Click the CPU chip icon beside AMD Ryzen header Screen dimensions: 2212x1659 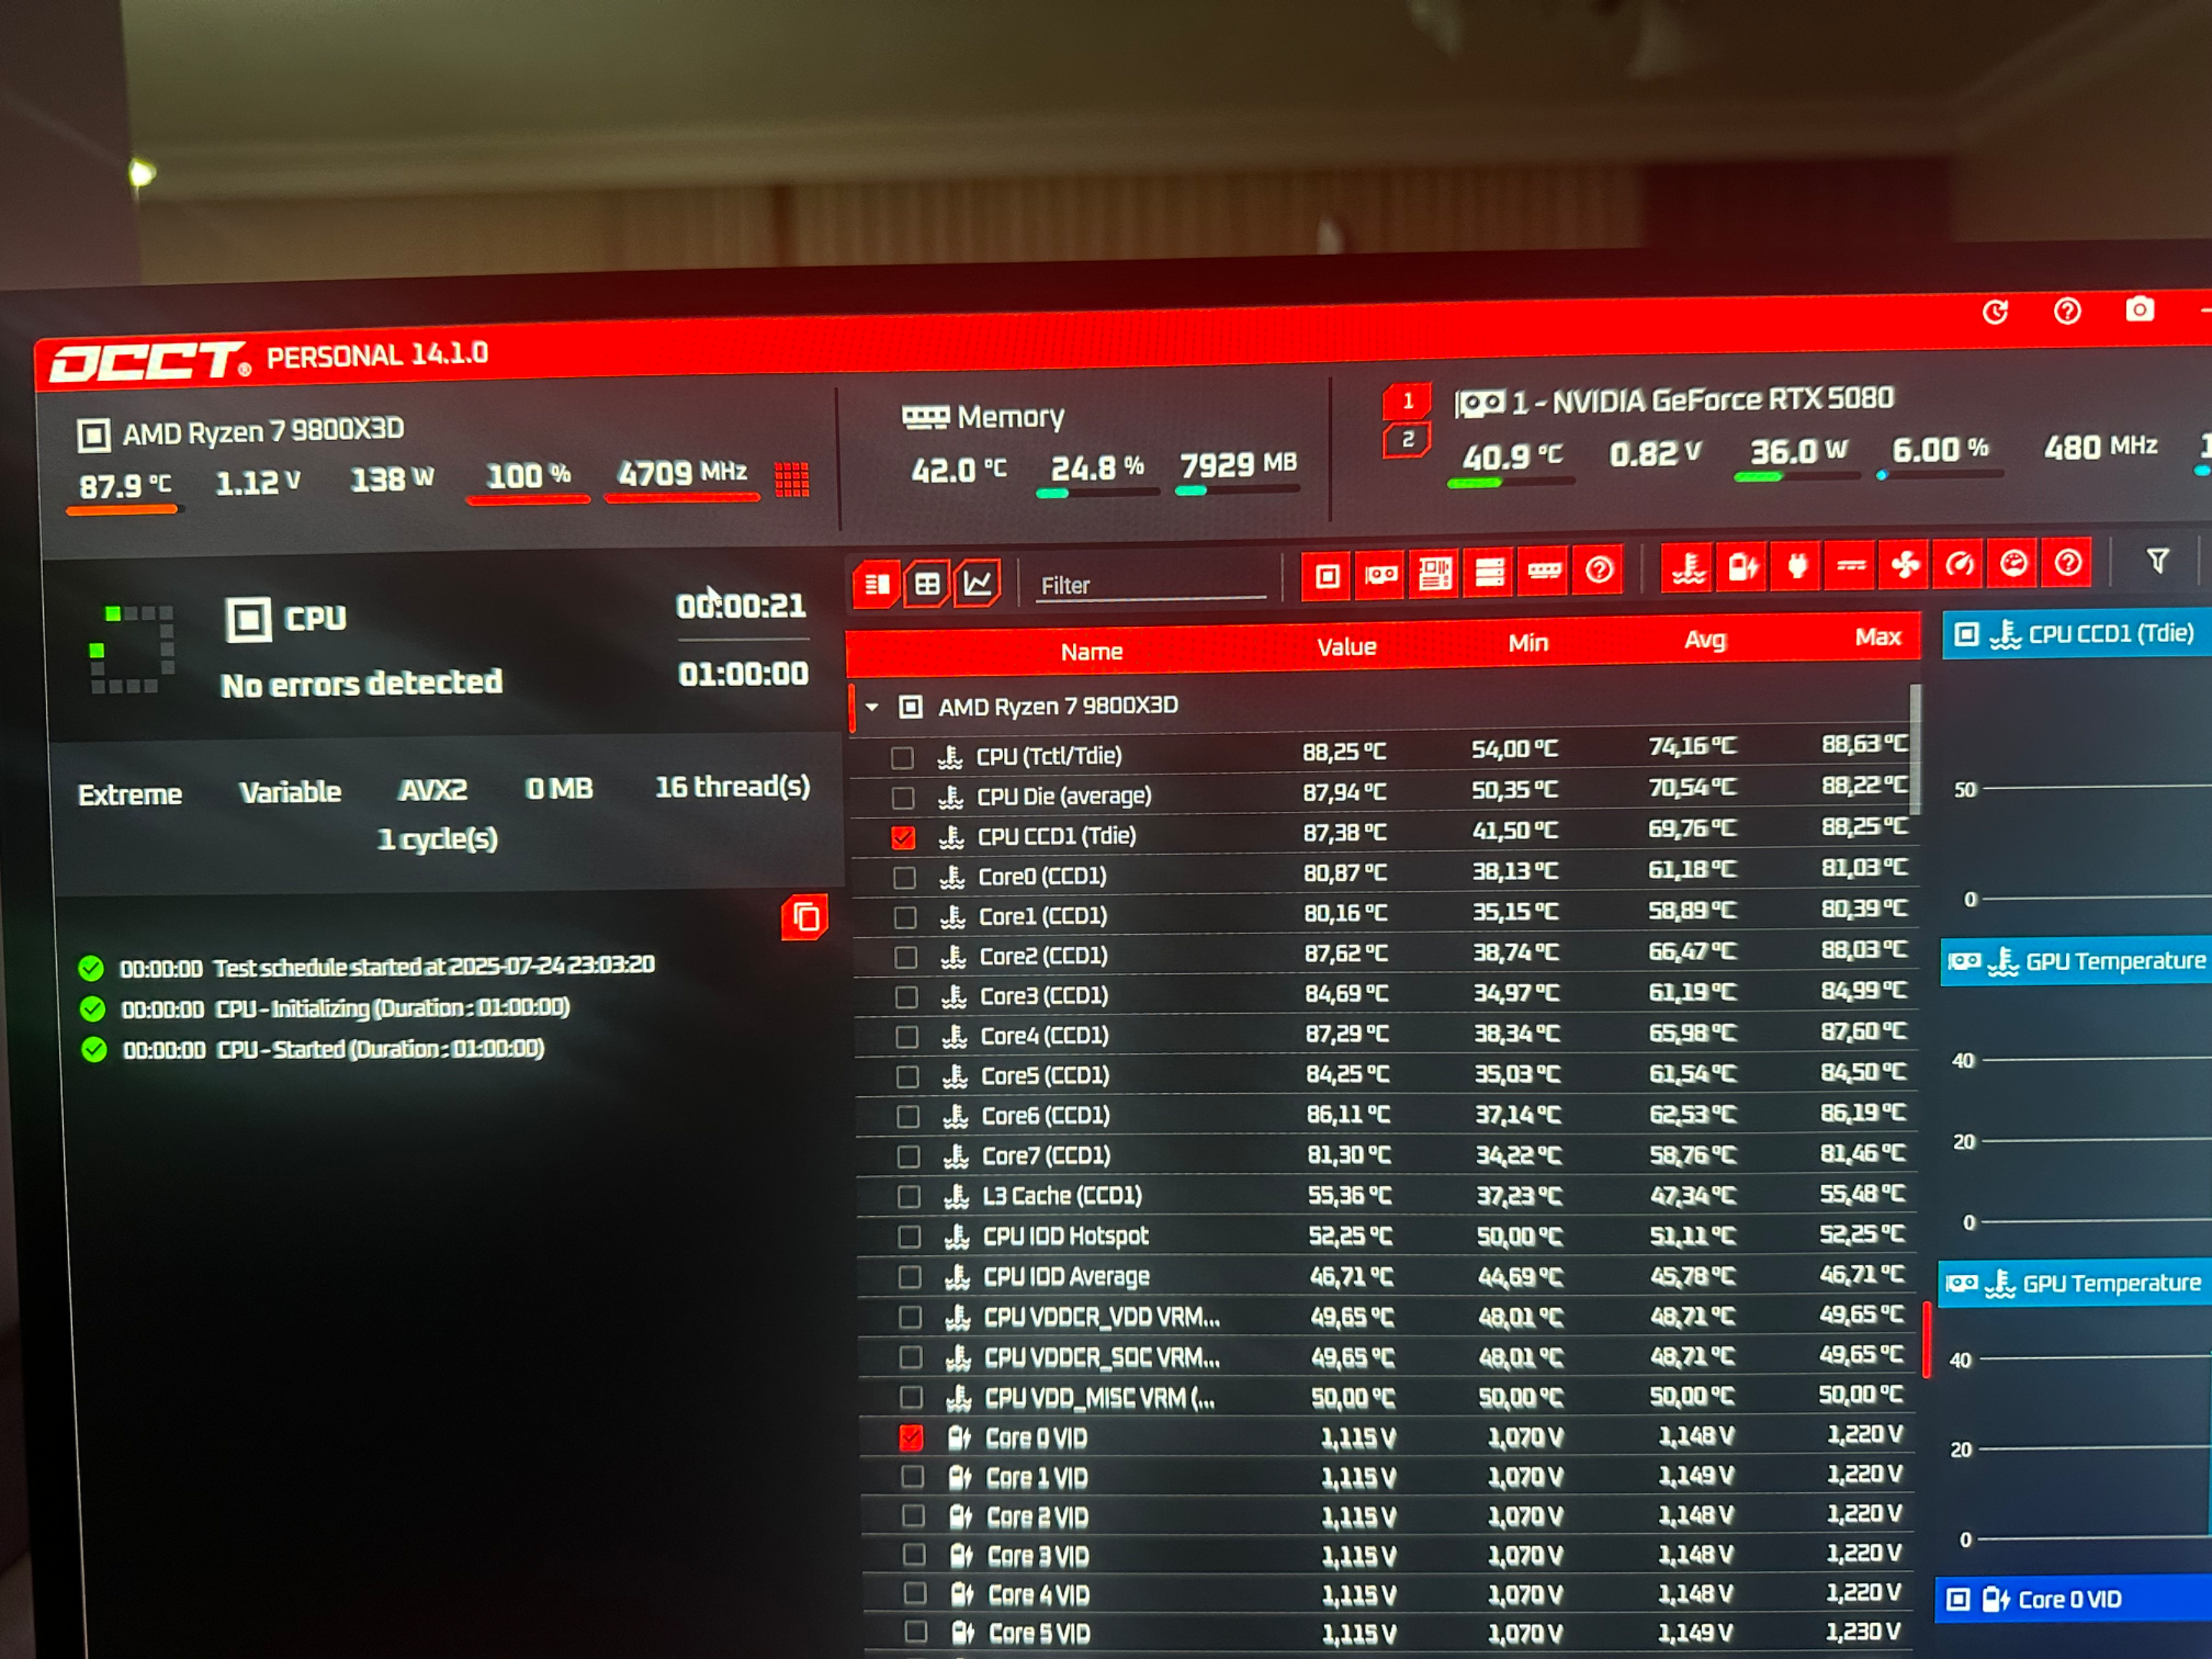(x=93, y=435)
